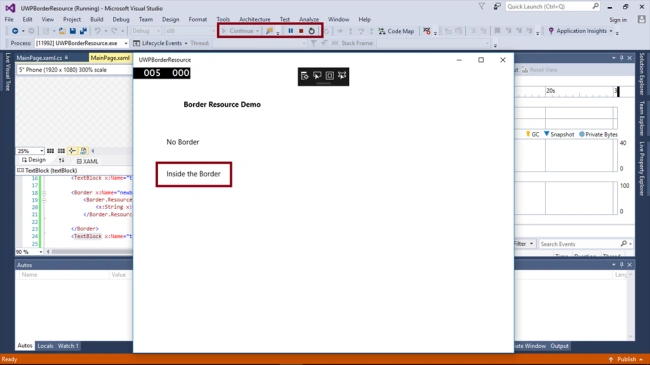The height and width of the screenshot is (365, 650).
Task: Open the Analyze menu
Action: (309, 19)
